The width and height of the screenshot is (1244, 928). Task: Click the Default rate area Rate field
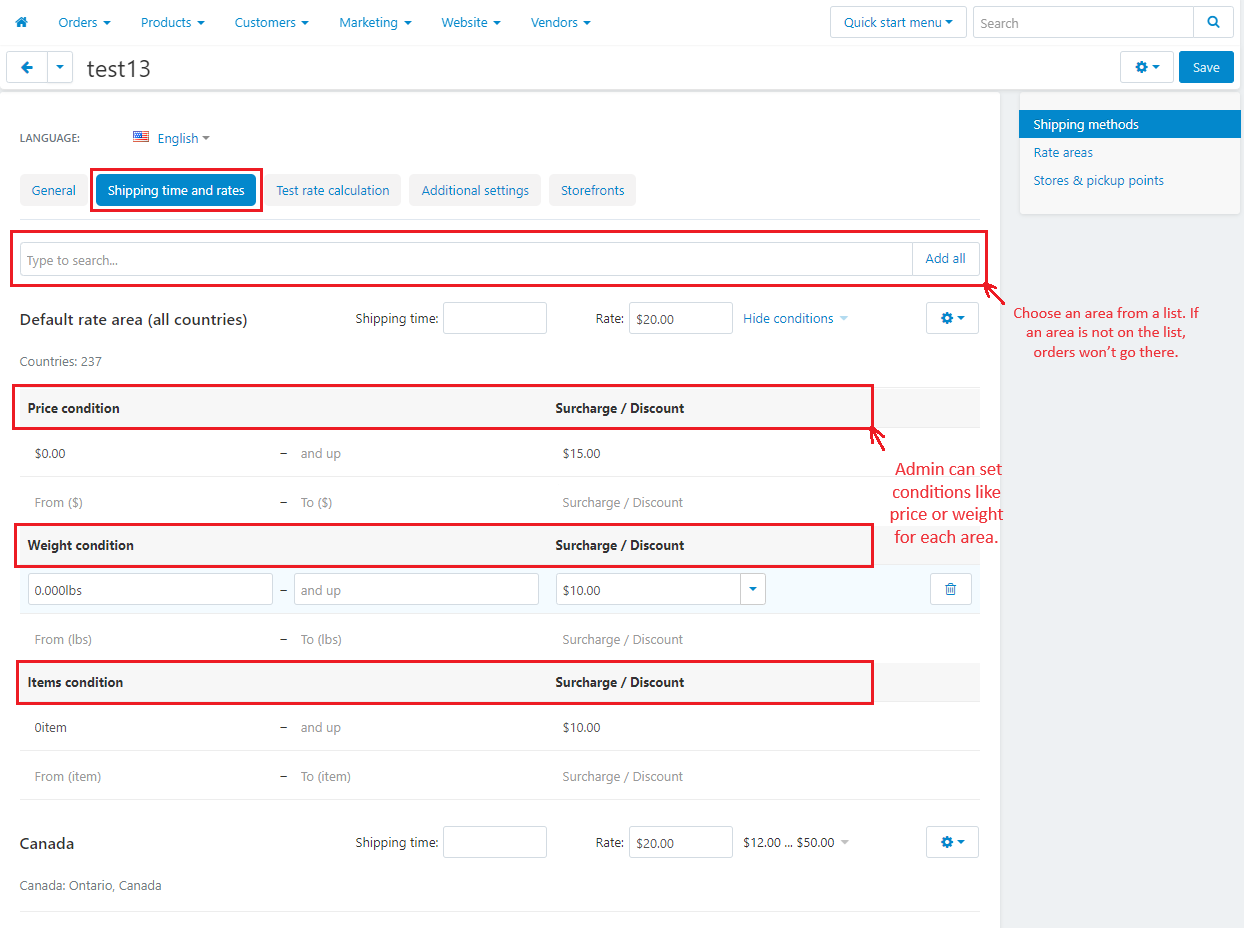[x=681, y=318]
